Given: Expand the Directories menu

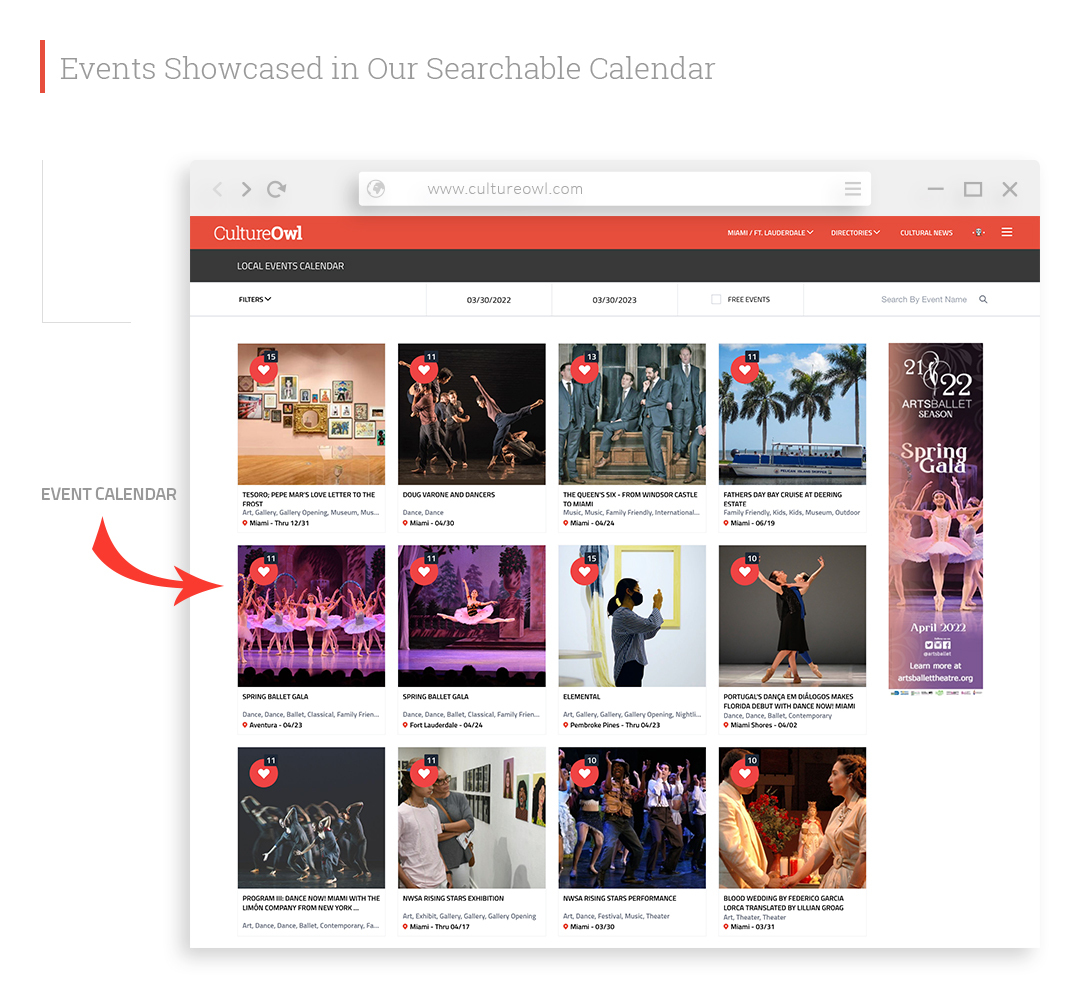Looking at the screenshot, I should point(855,233).
